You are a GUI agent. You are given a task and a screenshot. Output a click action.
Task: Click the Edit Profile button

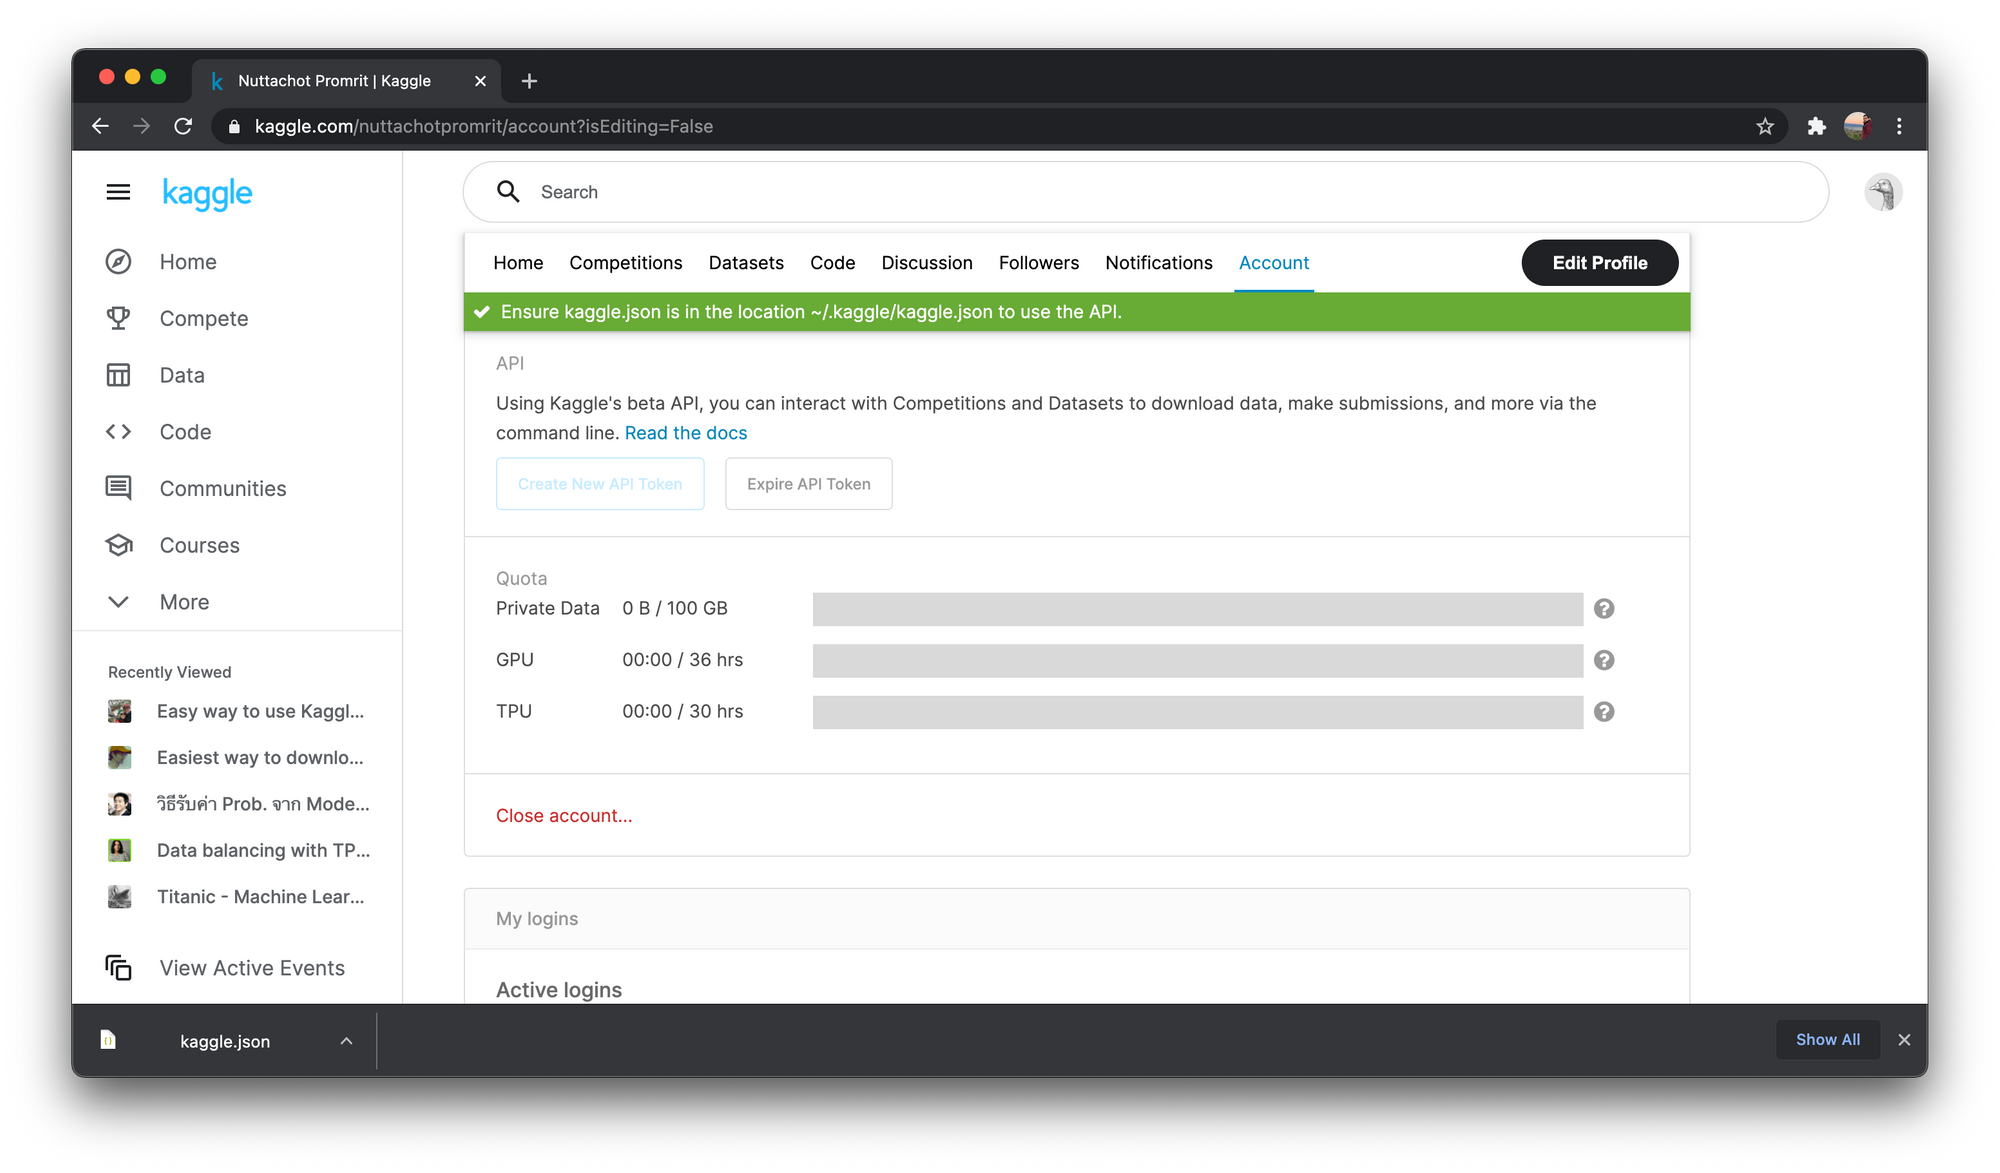tap(1600, 263)
